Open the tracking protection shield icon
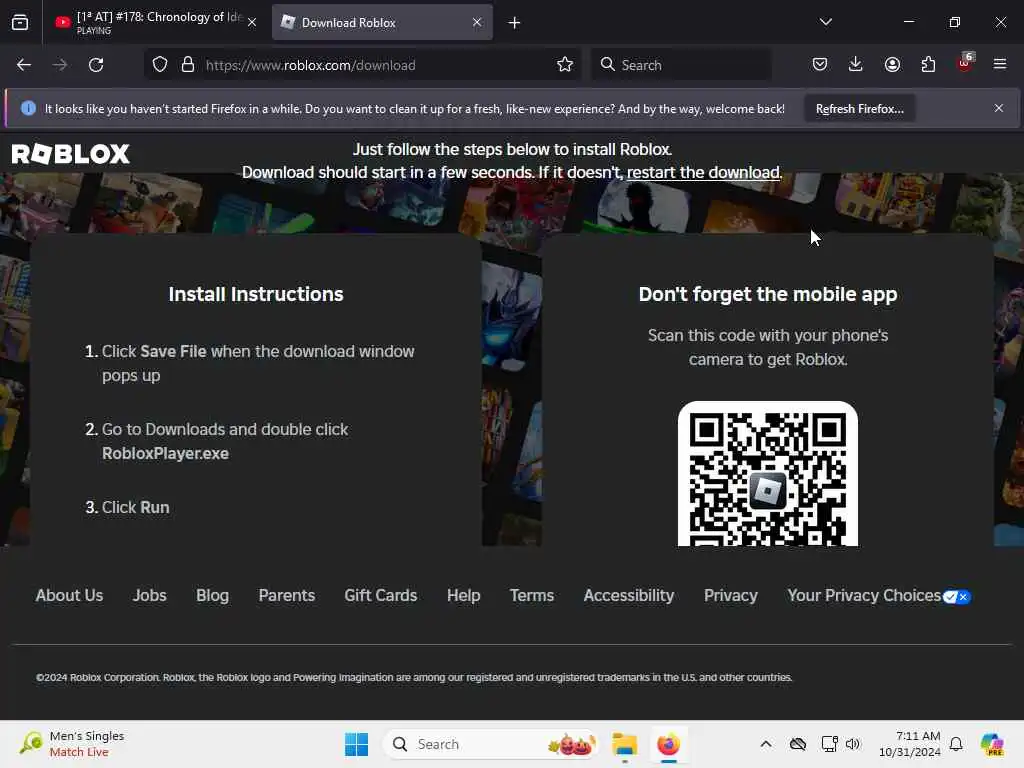Screen dimensions: 1024x768 click(x=160, y=65)
